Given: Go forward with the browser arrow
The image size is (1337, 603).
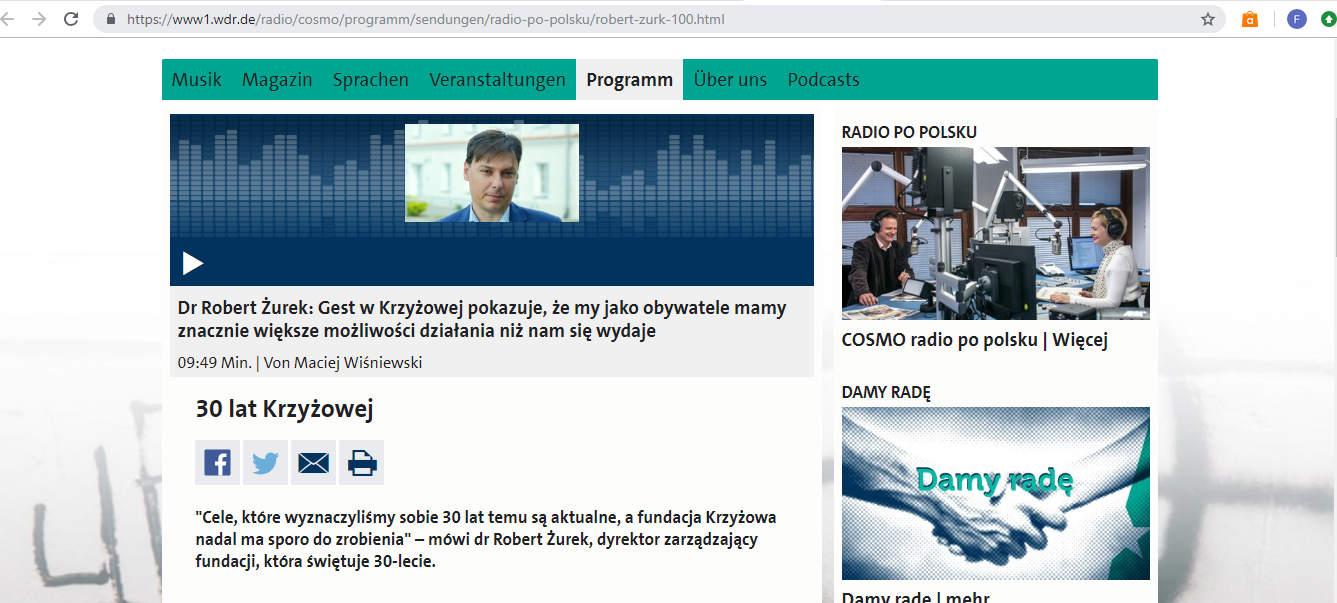Looking at the screenshot, I should (x=39, y=19).
